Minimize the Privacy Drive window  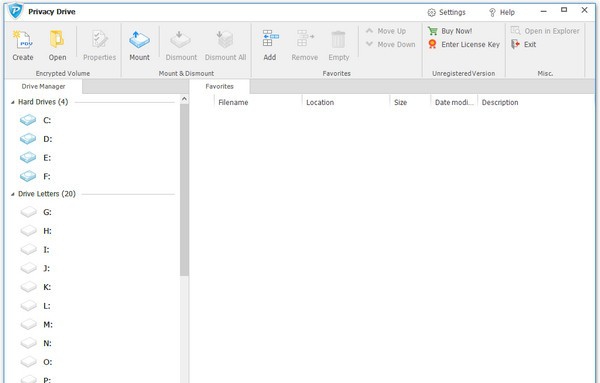(543, 11)
